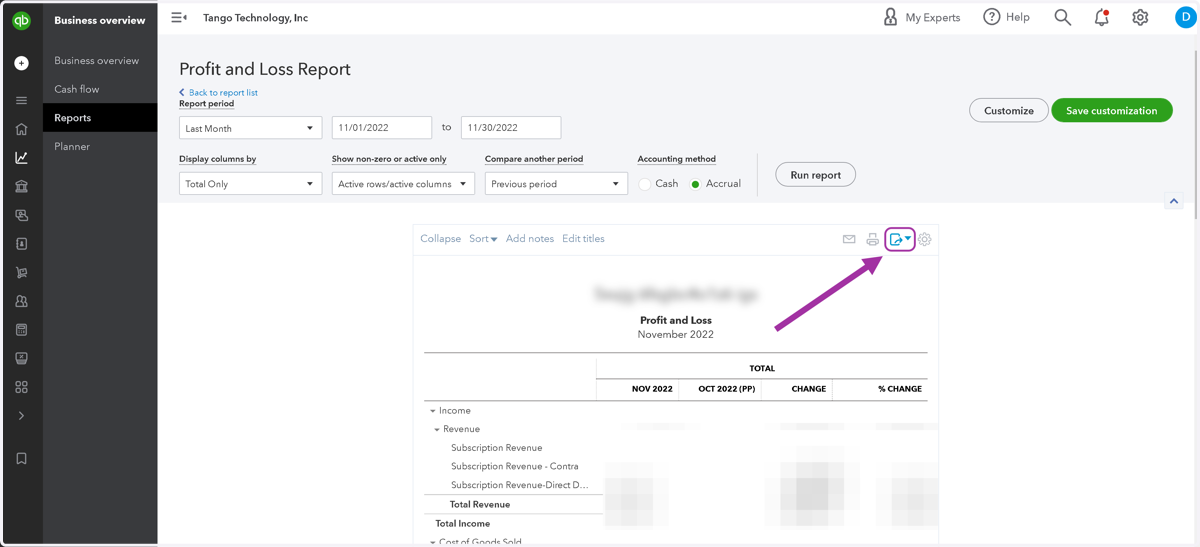This screenshot has width=1200, height=547.
Task: Click the Run report button
Action: tap(816, 175)
